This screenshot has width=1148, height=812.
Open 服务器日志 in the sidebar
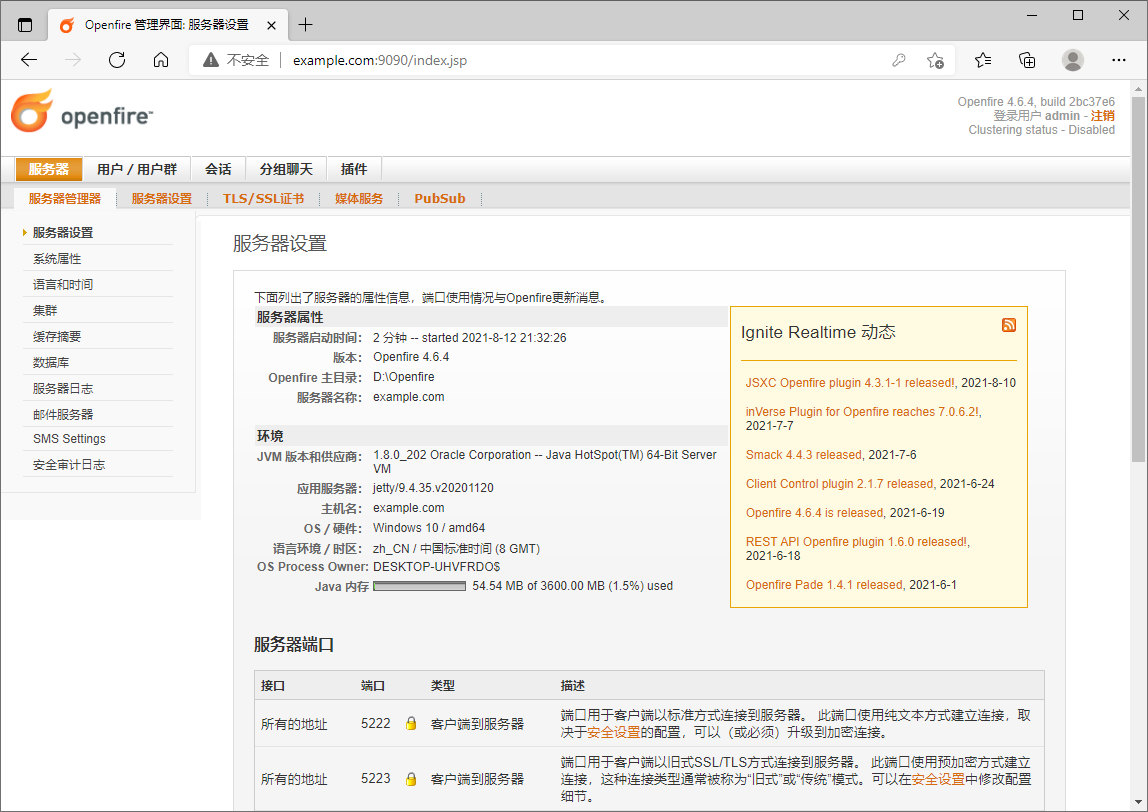(x=63, y=388)
